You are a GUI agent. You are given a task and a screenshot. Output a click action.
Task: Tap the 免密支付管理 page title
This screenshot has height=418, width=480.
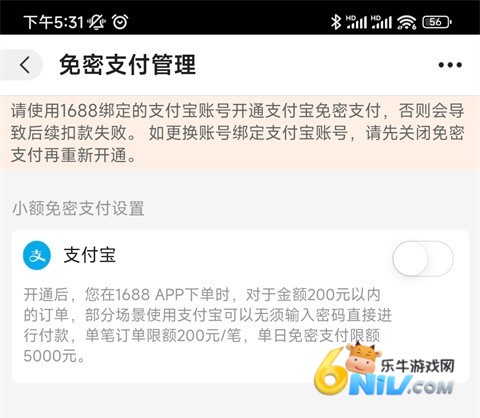[127, 65]
